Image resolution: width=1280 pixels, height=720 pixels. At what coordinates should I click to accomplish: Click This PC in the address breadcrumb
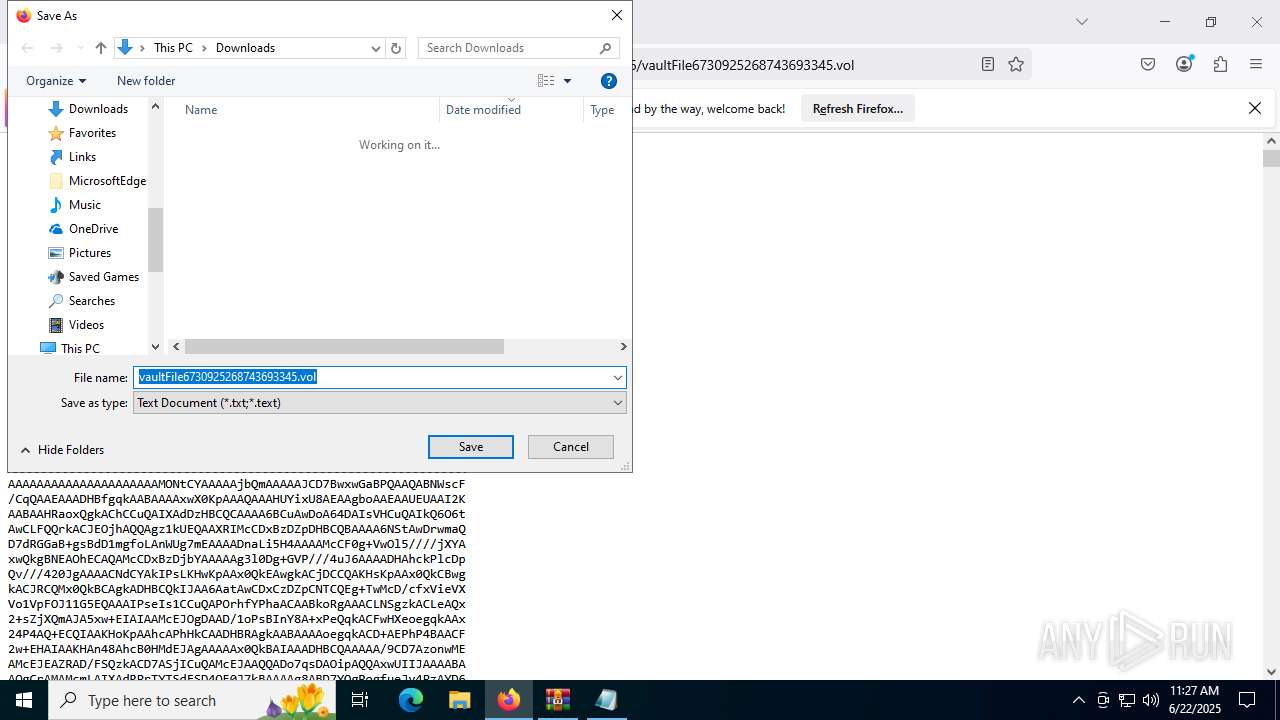click(173, 48)
